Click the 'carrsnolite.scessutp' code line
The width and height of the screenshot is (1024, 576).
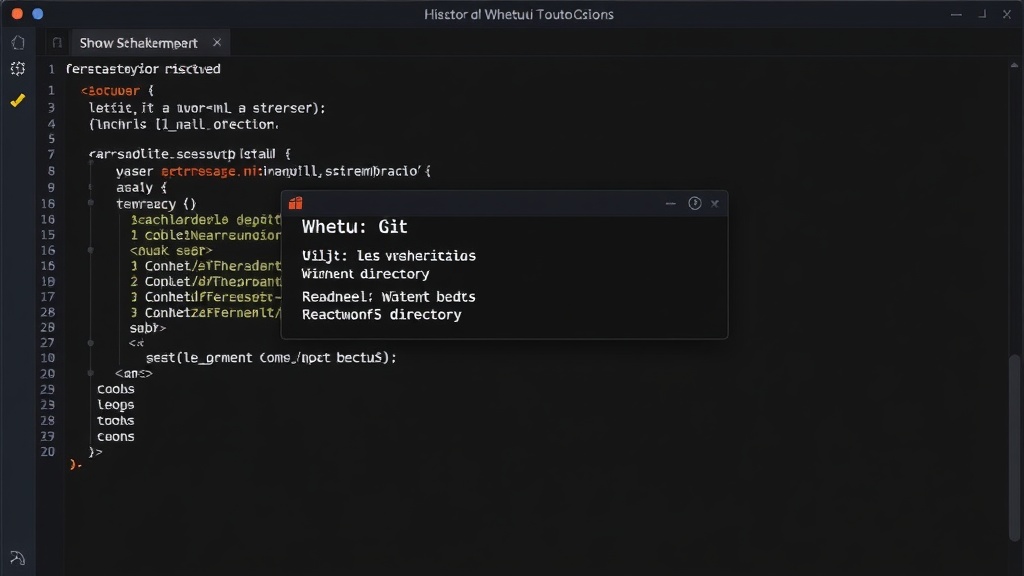pos(190,154)
